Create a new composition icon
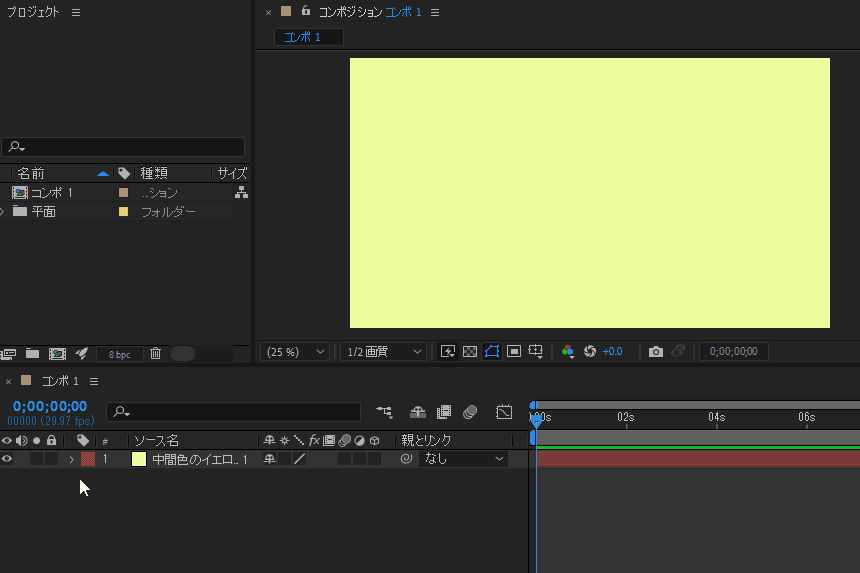This screenshot has width=860, height=573. [x=57, y=354]
